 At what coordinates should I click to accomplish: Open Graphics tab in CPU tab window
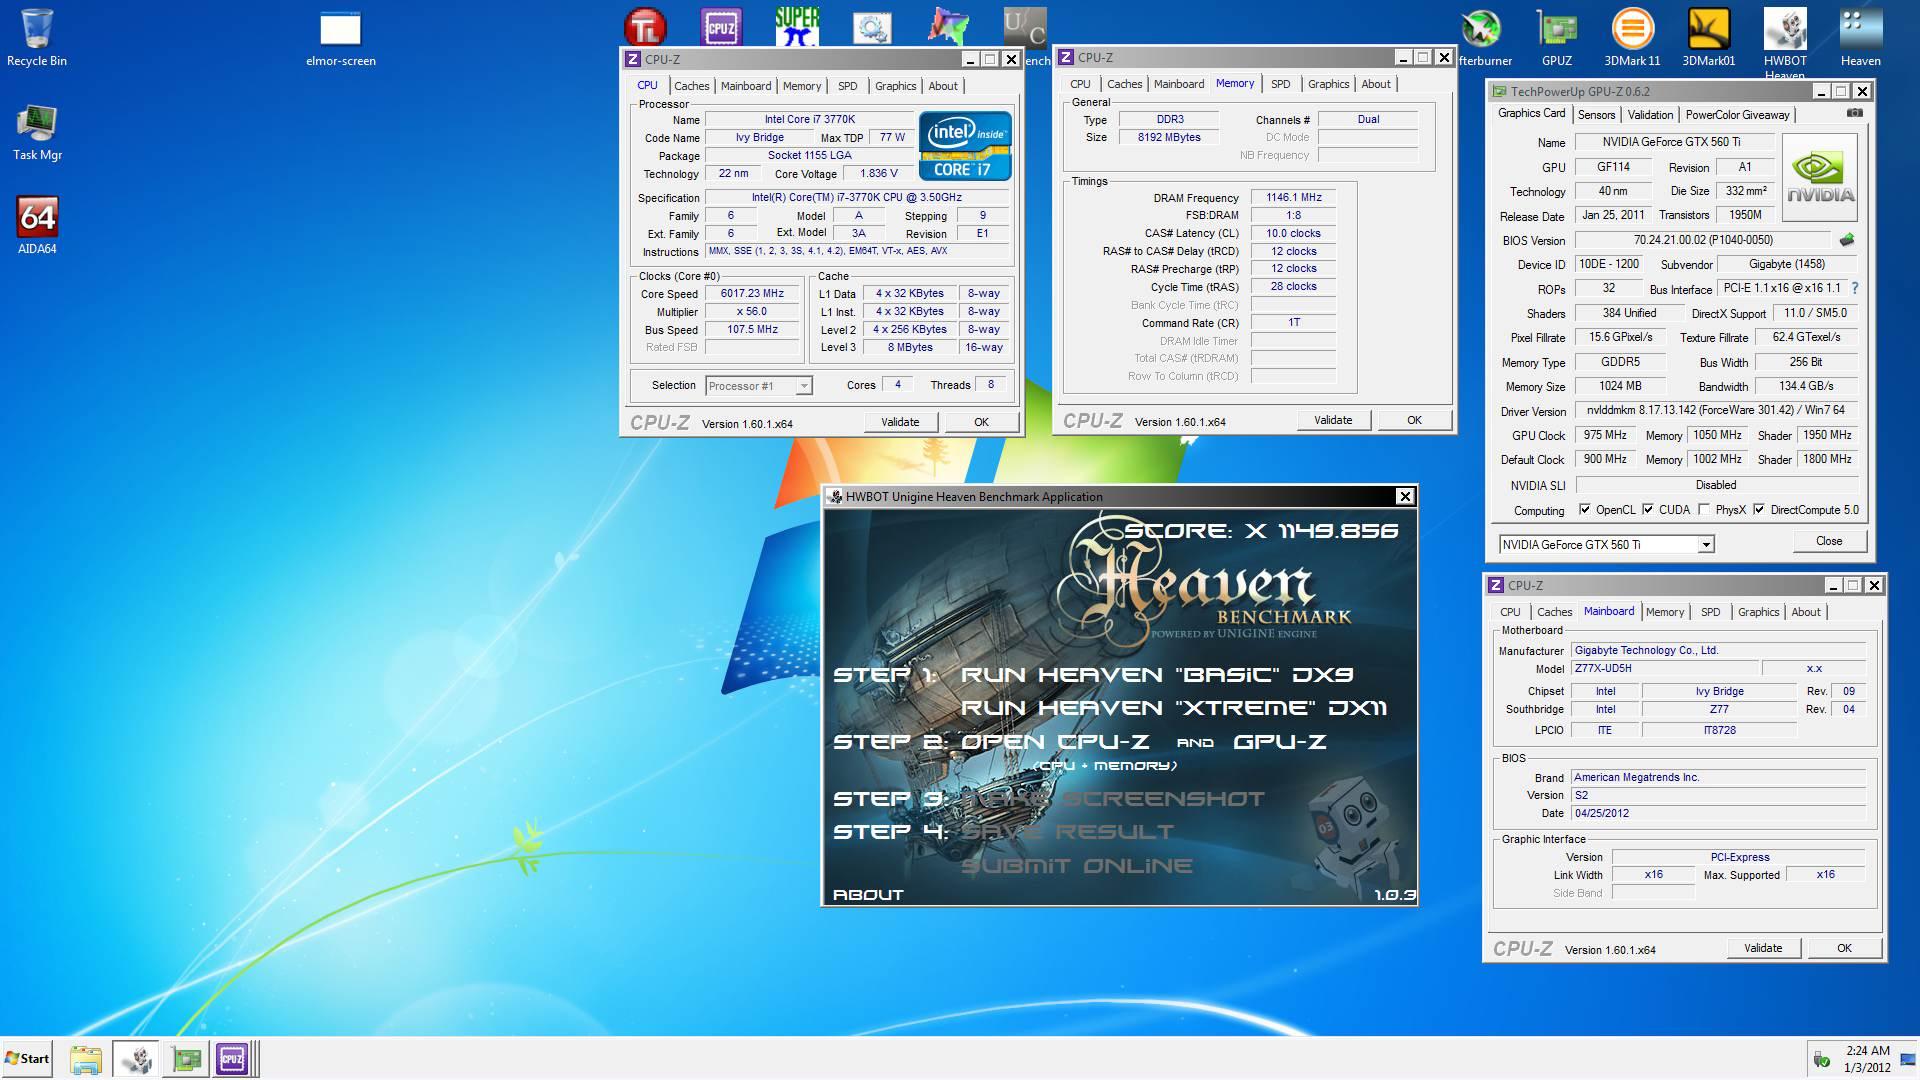[x=895, y=86]
